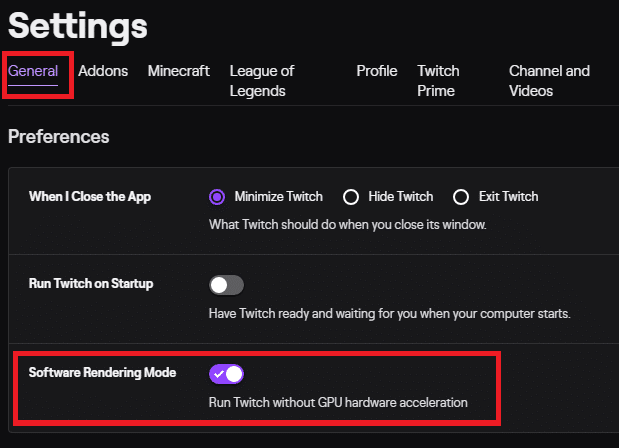The height and width of the screenshot is (448, 619).
Task: Click the "When I Close the App" label
Action: pos(90,196)
